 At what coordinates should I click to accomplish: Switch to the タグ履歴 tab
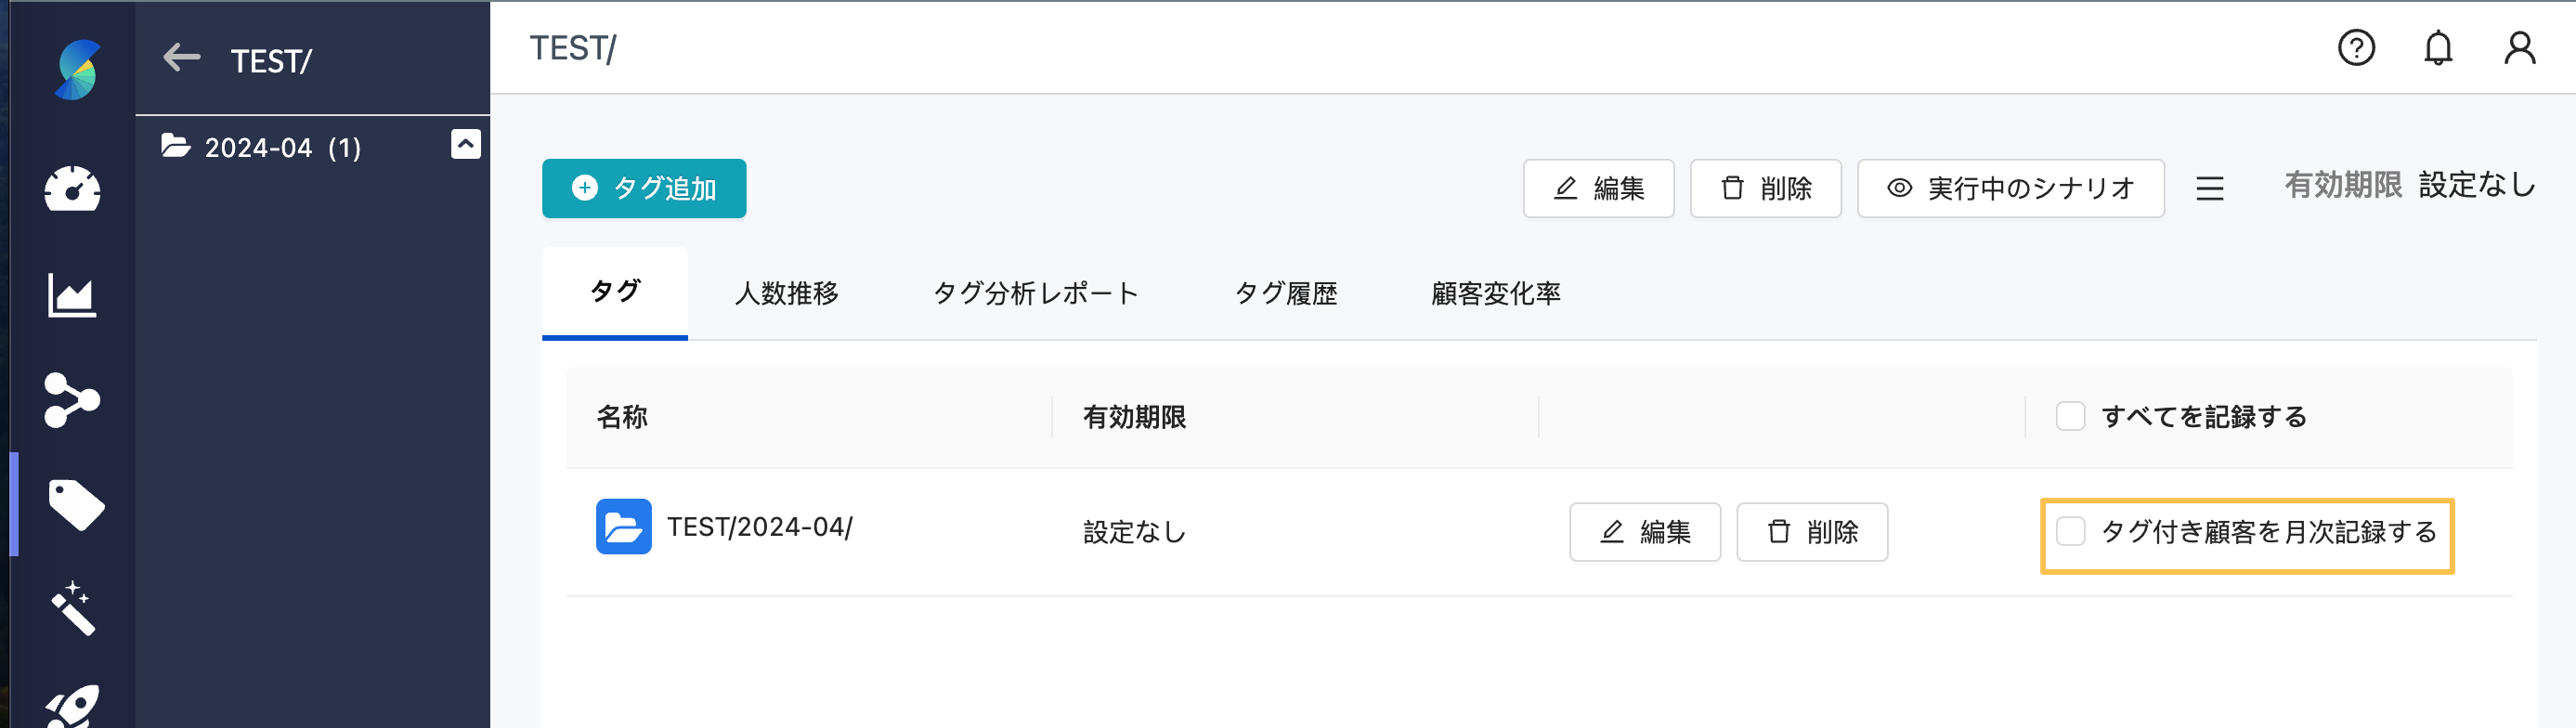pyautogui.click(x=1287, y=293)
